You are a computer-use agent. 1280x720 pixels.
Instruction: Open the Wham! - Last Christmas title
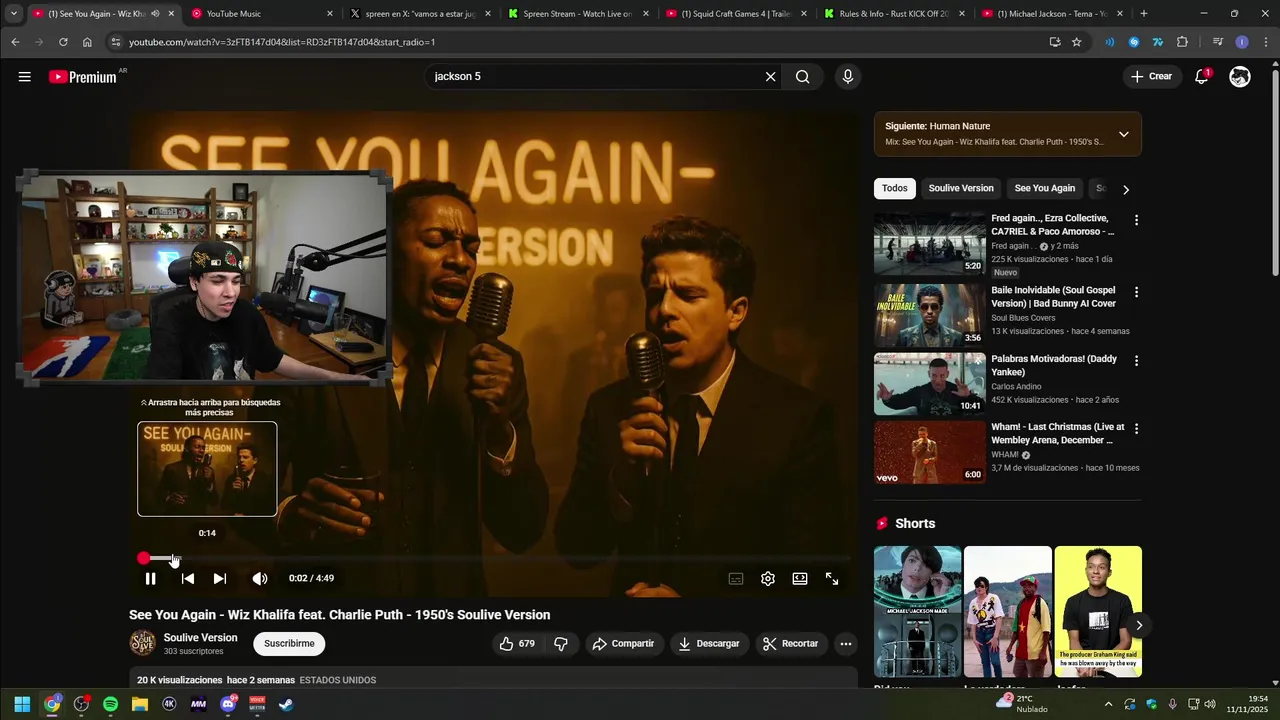point(1057,434)
